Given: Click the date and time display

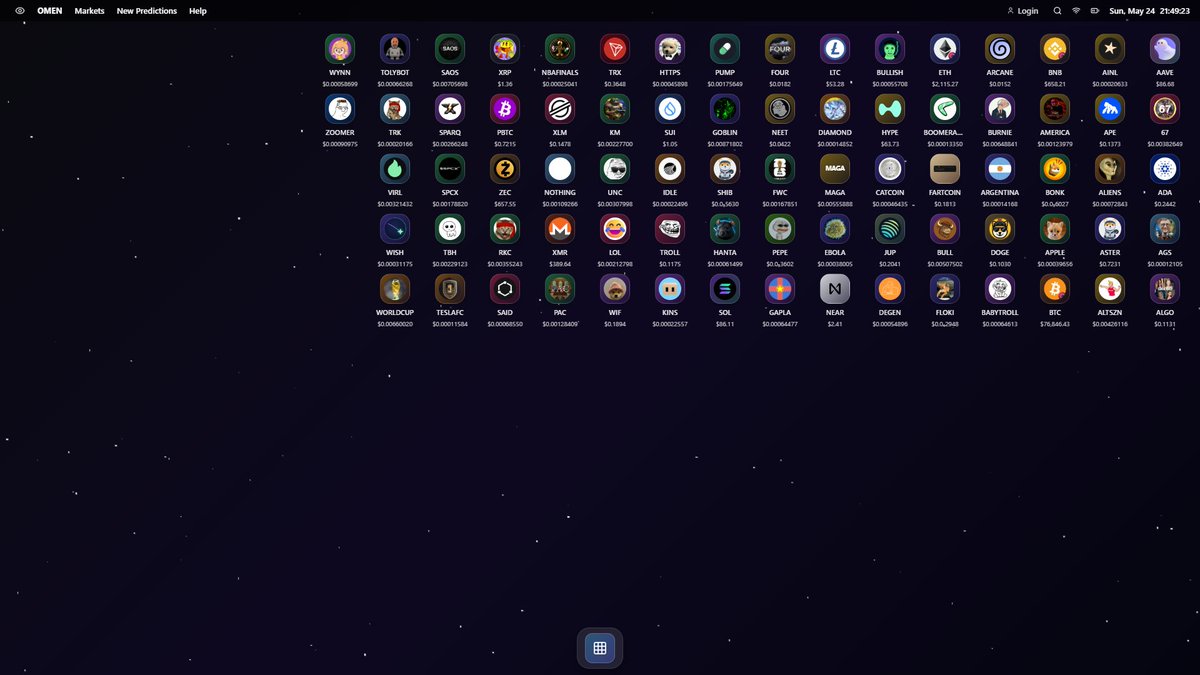Looking at the screenshot, I should pos(1149,11).
